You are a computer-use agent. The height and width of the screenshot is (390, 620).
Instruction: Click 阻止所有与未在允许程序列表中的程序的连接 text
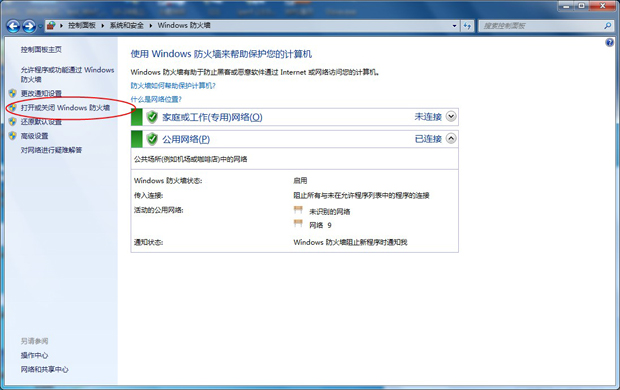(361, 195)
